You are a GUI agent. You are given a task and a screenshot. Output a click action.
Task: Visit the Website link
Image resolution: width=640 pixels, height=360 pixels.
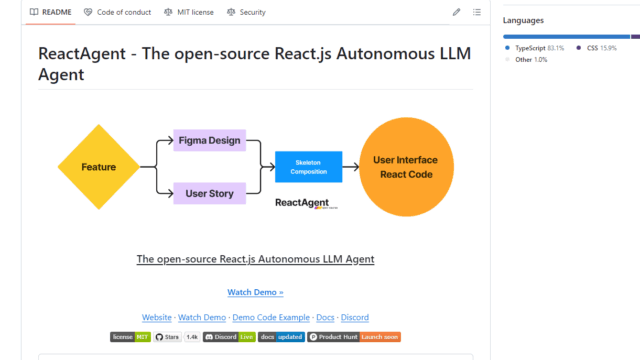coord(157,317)
